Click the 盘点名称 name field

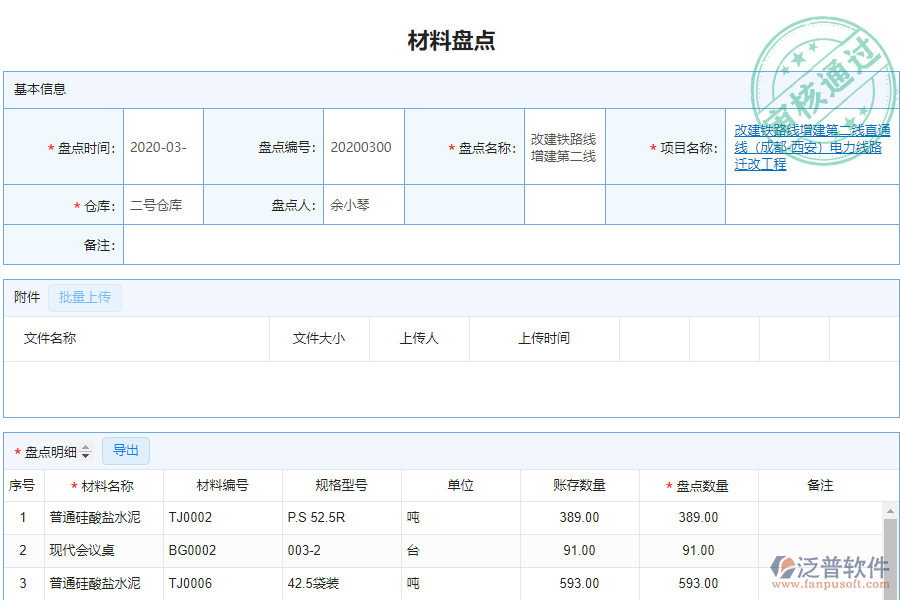tap(563, 146)
